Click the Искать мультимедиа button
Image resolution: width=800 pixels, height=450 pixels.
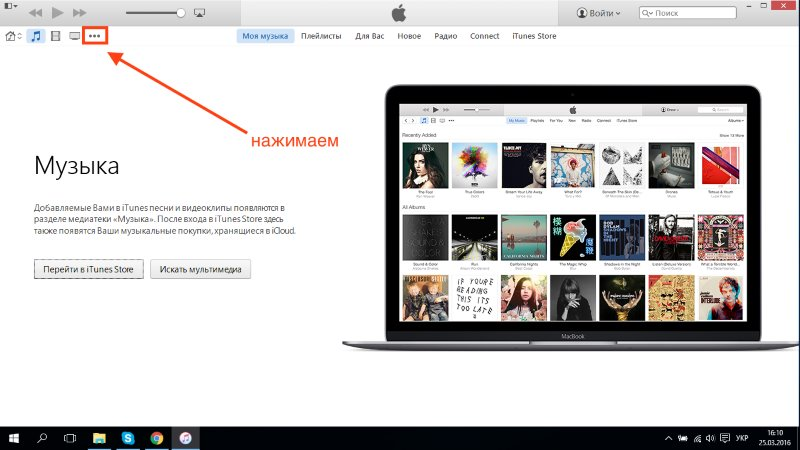click(x=201, y=269)
